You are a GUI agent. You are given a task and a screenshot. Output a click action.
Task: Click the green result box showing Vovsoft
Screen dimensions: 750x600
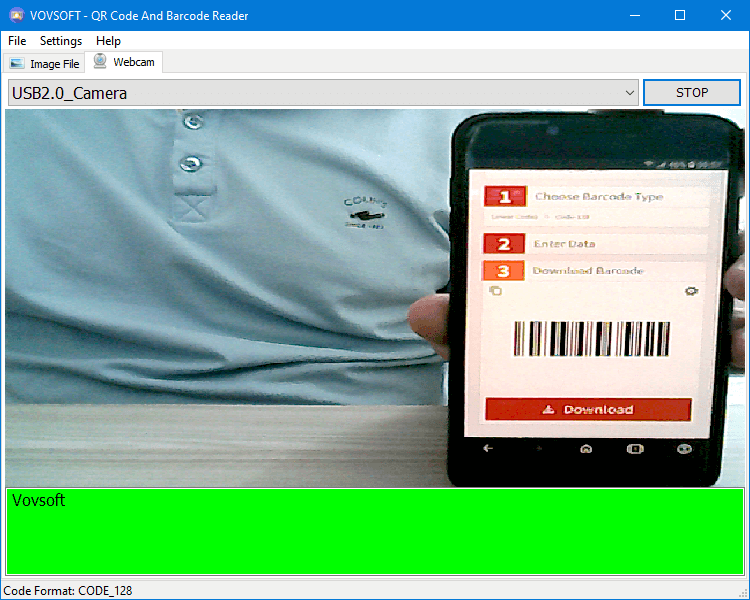click(x=375, y=531)
